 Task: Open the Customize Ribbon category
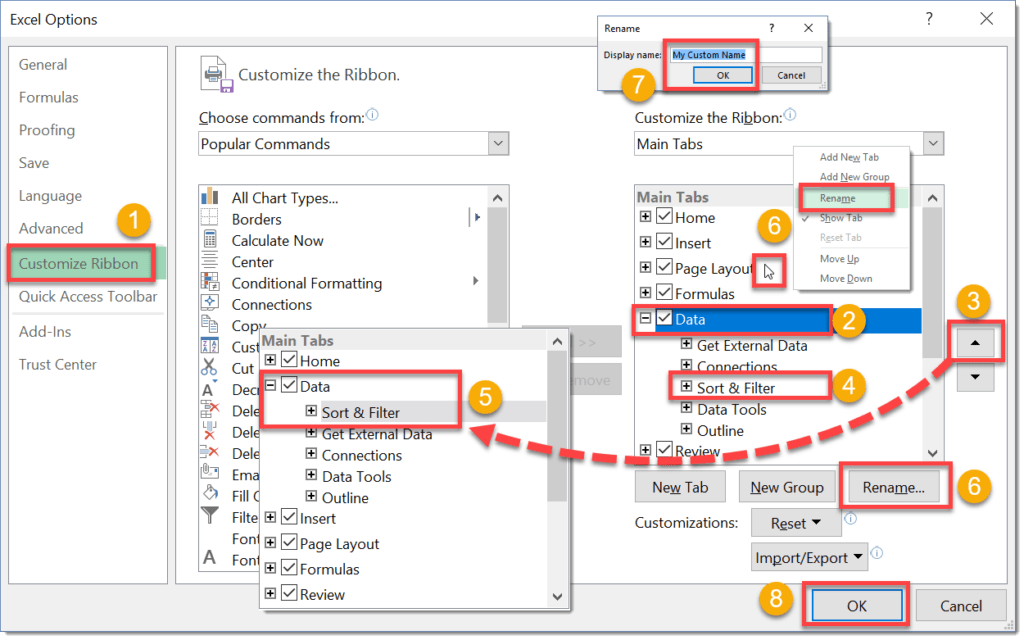coord(78,263)
